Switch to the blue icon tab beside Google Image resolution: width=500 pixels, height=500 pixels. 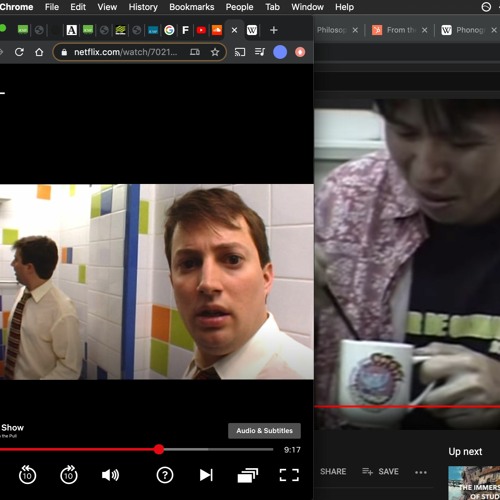(153, 30)
